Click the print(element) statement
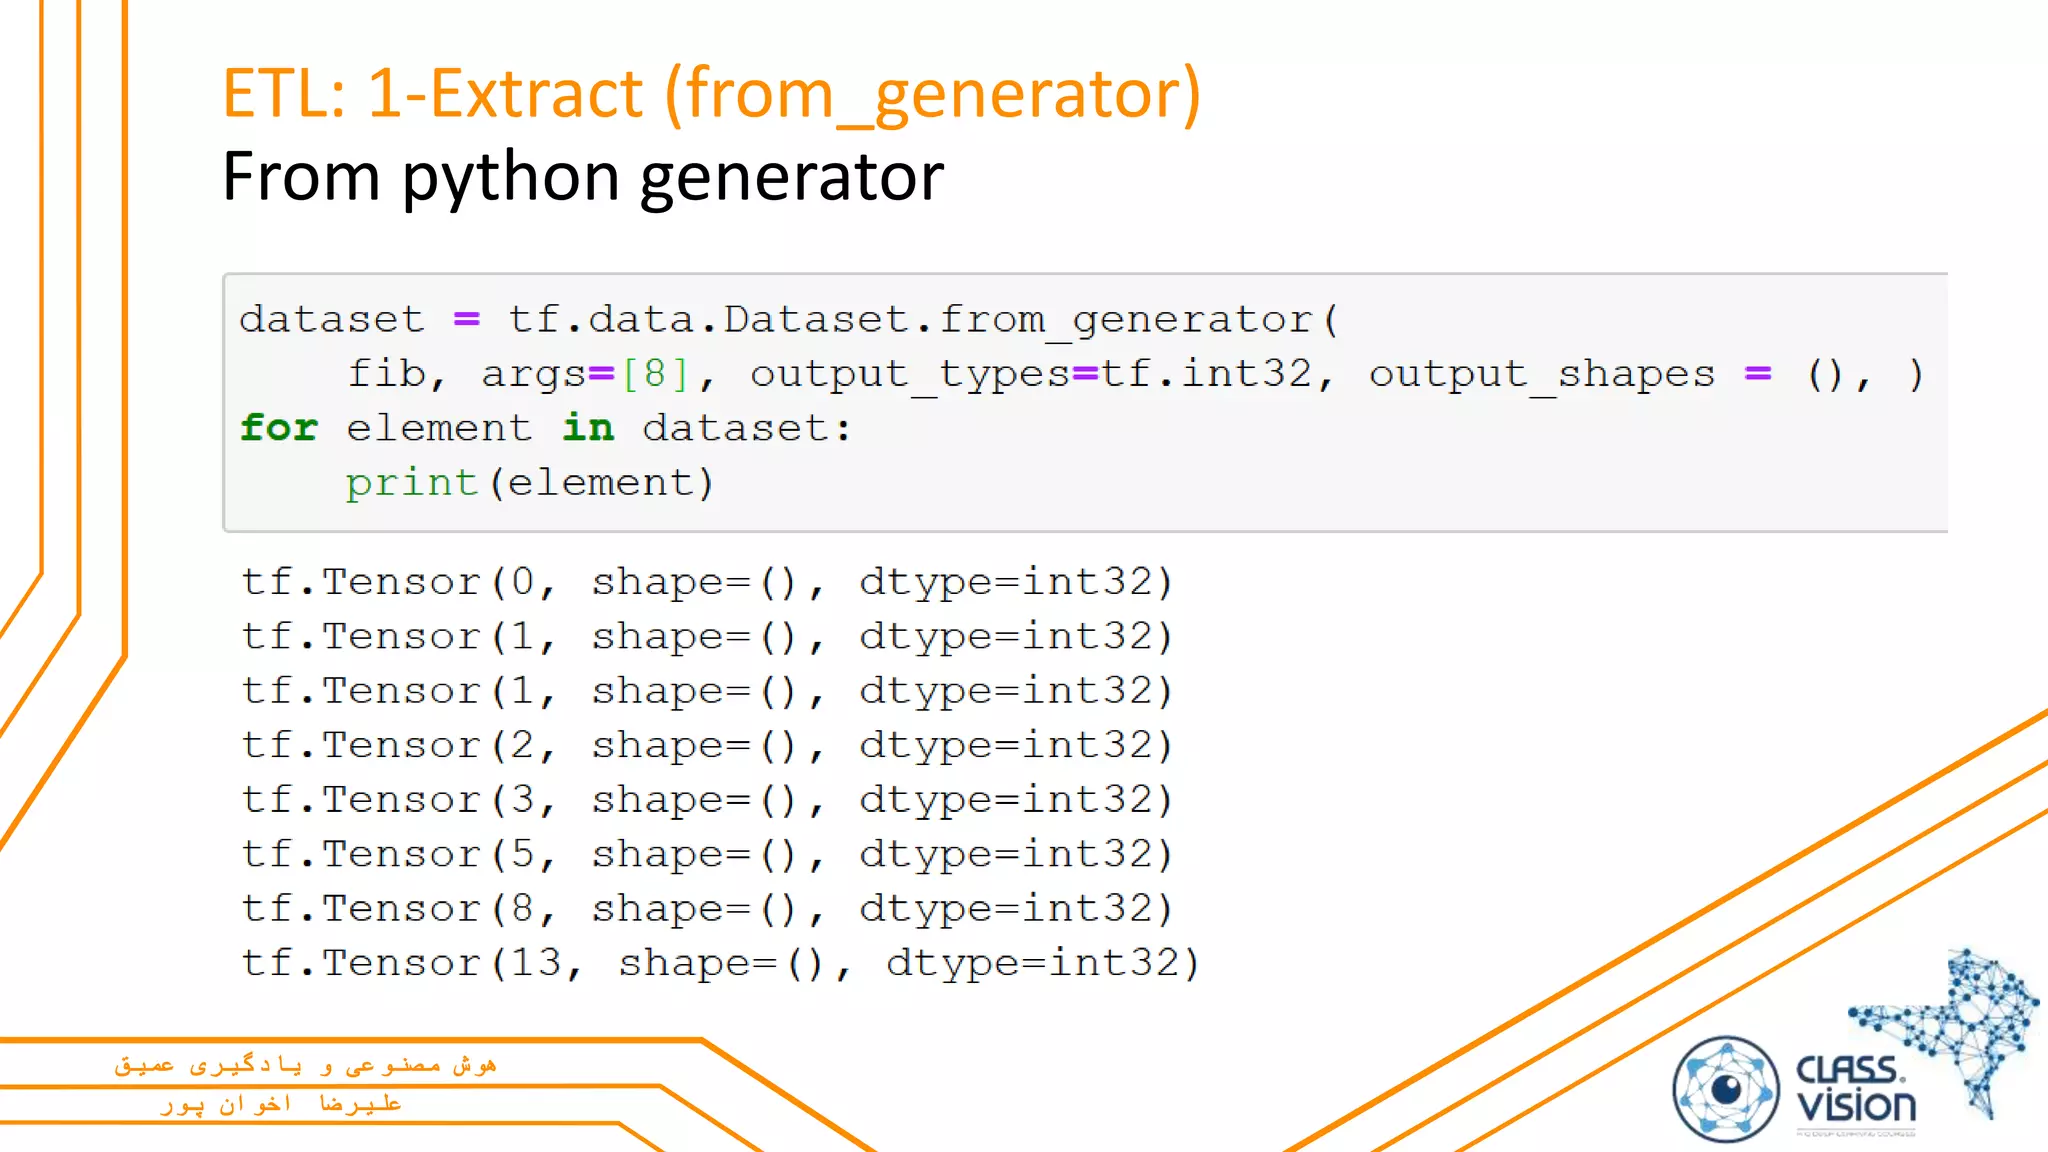 coord(530,483)
